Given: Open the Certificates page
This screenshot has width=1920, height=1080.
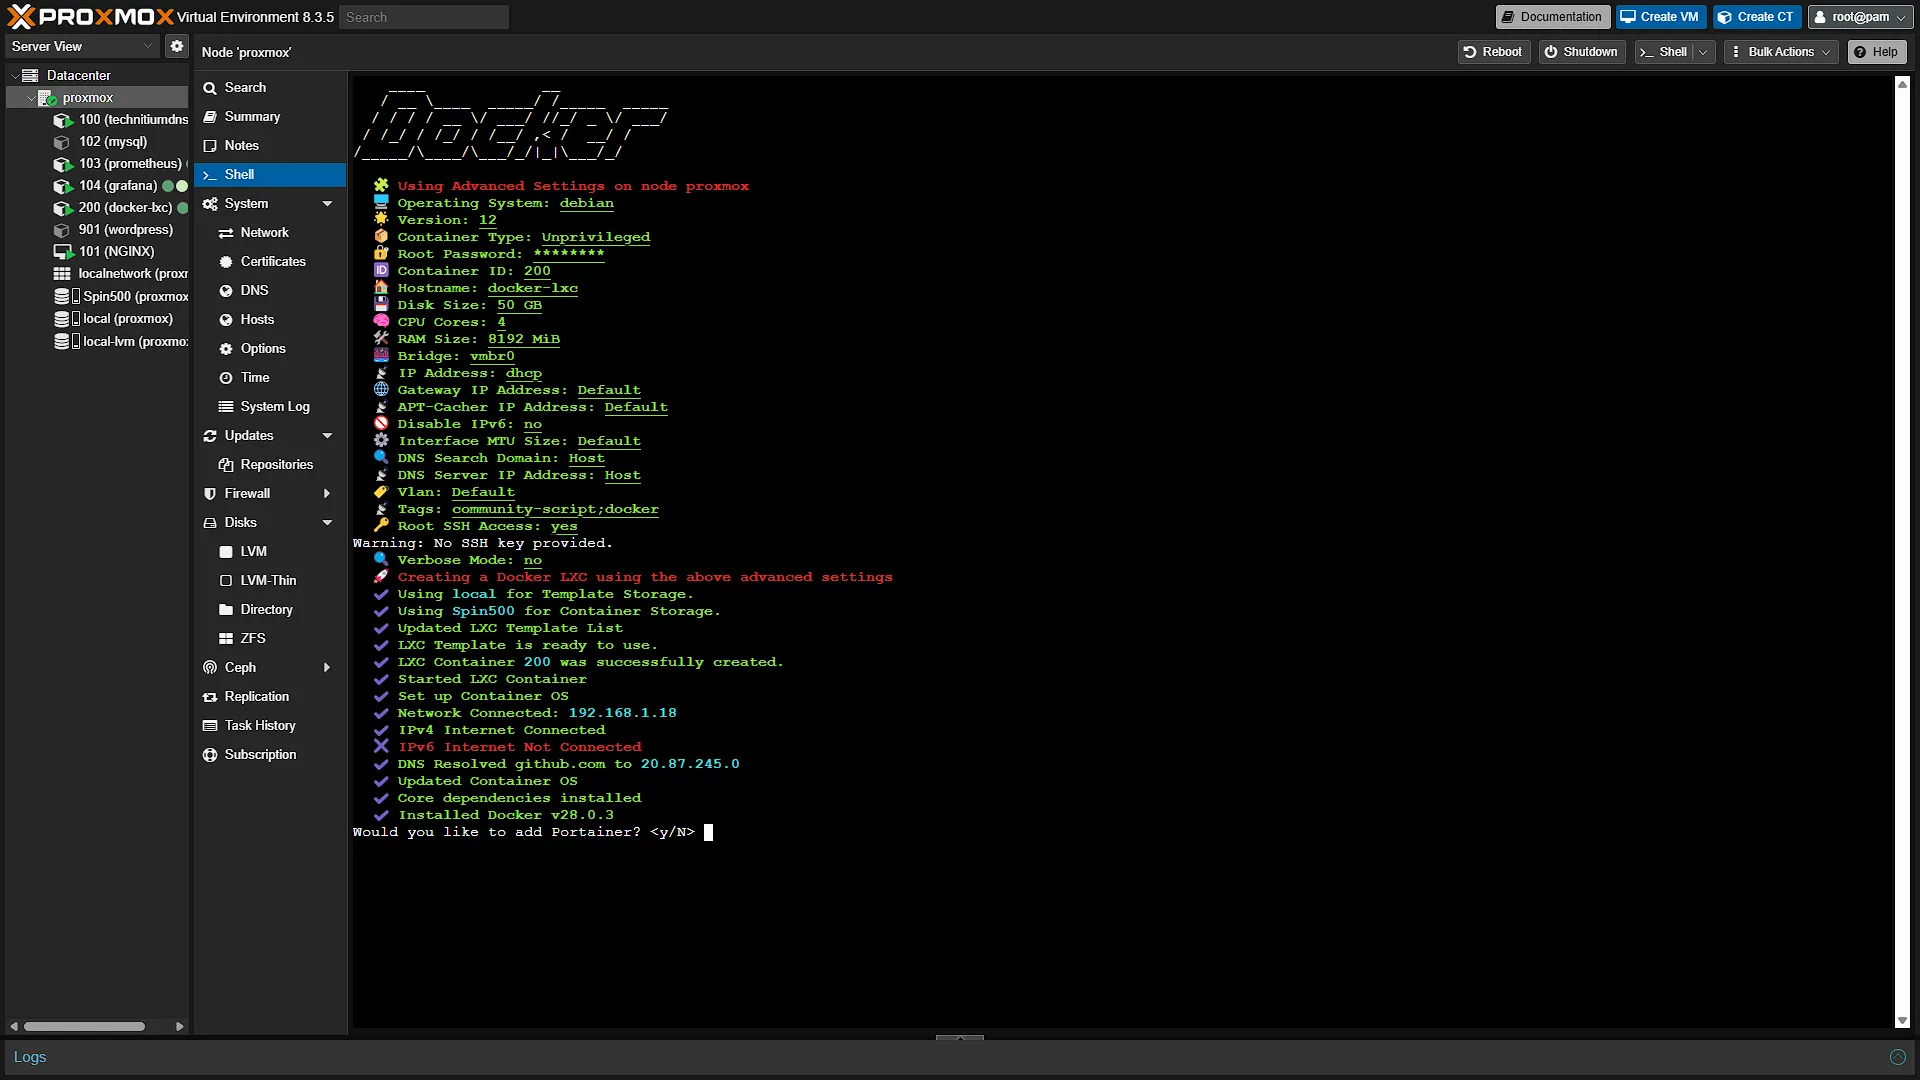Looking at the screenshot, I should point(270,262).
